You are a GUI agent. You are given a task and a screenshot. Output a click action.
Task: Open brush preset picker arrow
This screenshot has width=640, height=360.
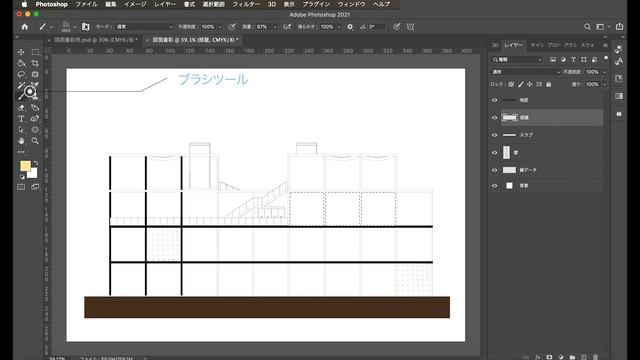pyautogui.click(x=74, y=27)
